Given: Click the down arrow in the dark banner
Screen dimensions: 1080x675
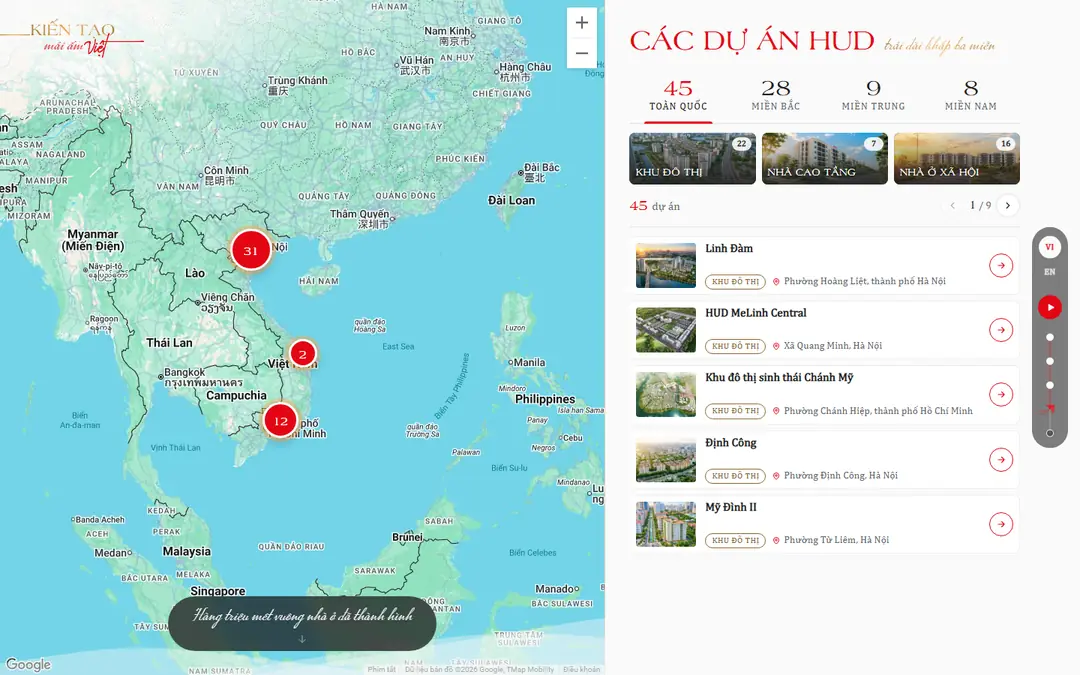Looking at the screenshot, I should pos(302,639).
